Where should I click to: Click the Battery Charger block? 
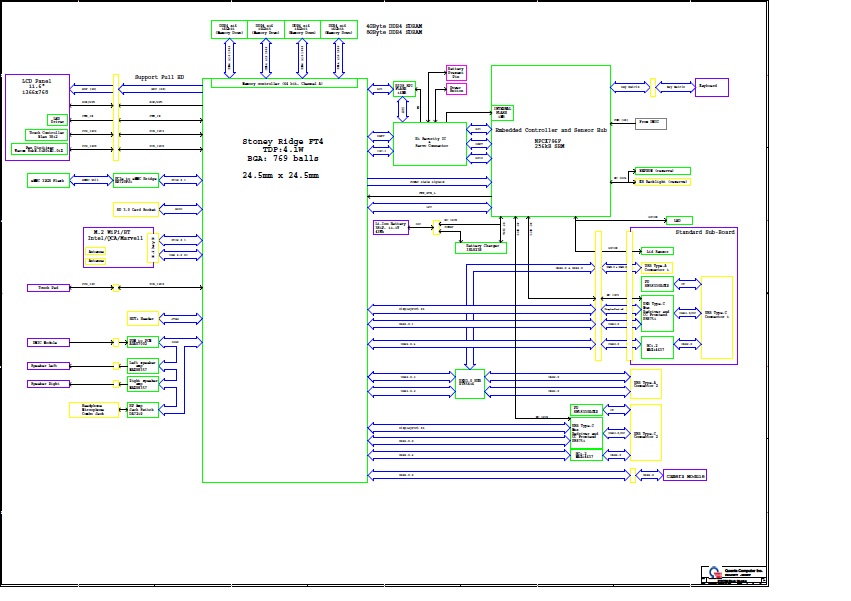(x=480, y=247)
